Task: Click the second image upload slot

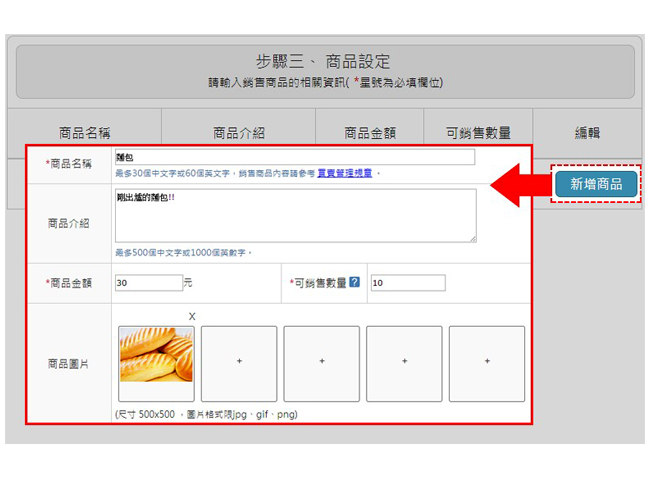Action: coord(239,363)
